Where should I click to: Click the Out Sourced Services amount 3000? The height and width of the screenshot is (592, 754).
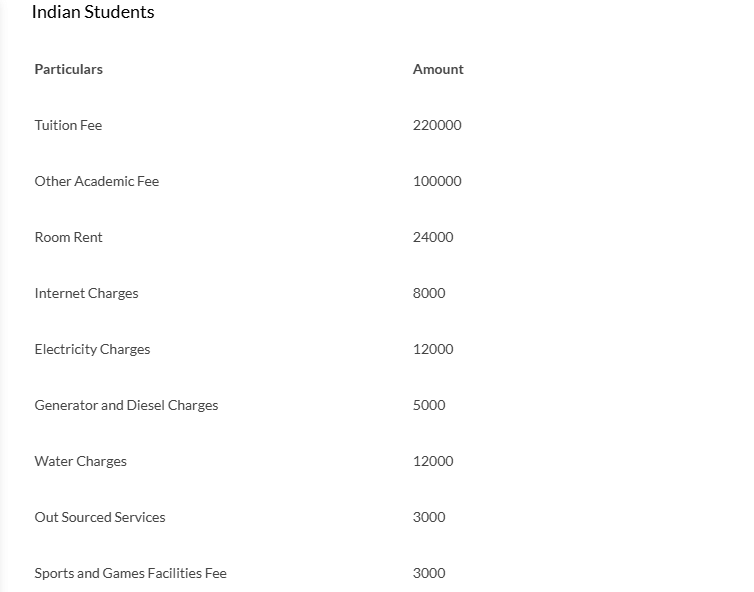point(429,517)
